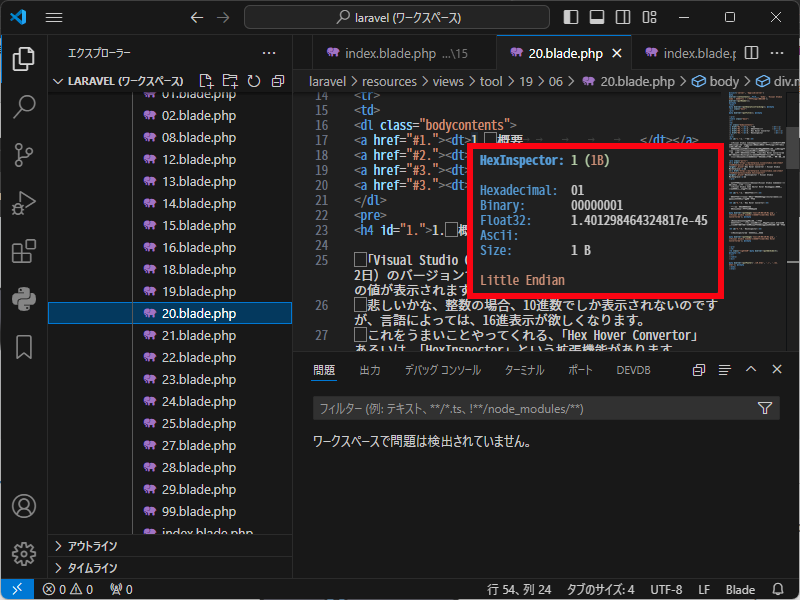Screen dimensions: 800x600
Task: Toggle the bottom panel layout icon
Action: point(597,17)
